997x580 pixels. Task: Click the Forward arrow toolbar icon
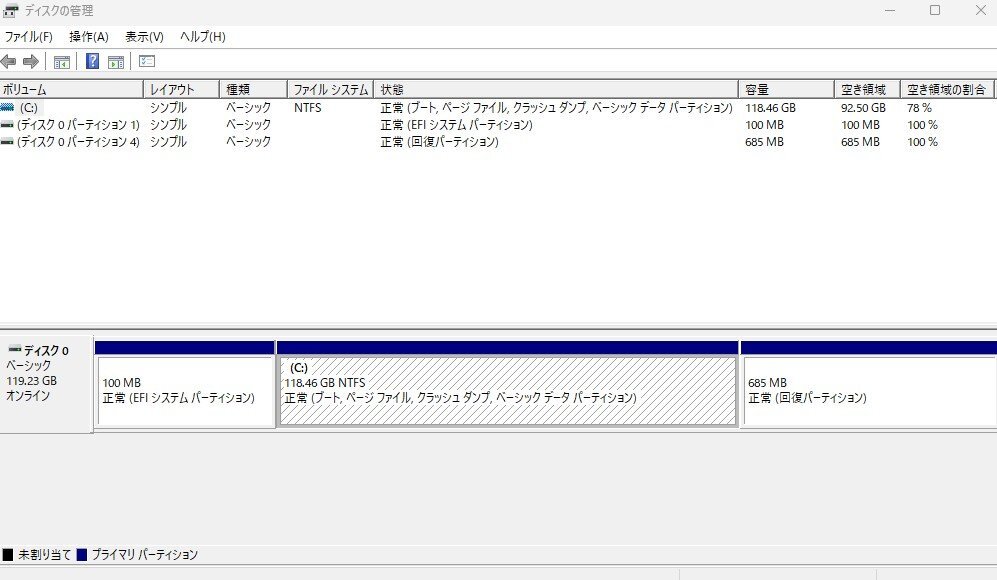[31, 62]
